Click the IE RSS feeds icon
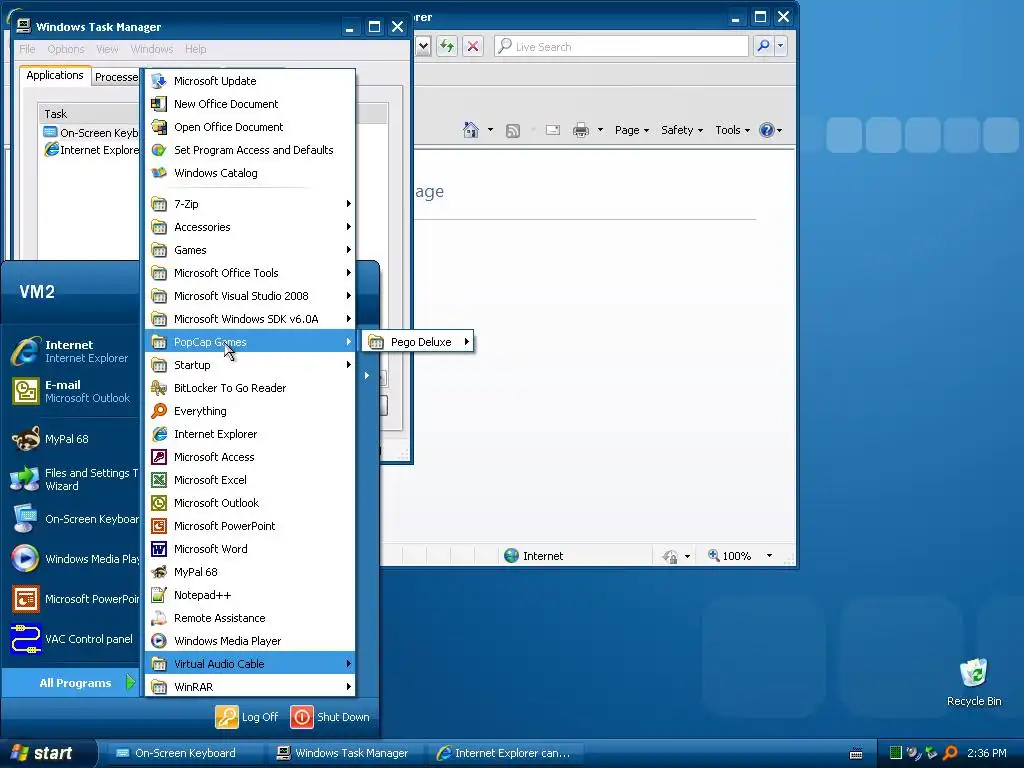This screenshot has width=1024, height=768. [513, 131]
